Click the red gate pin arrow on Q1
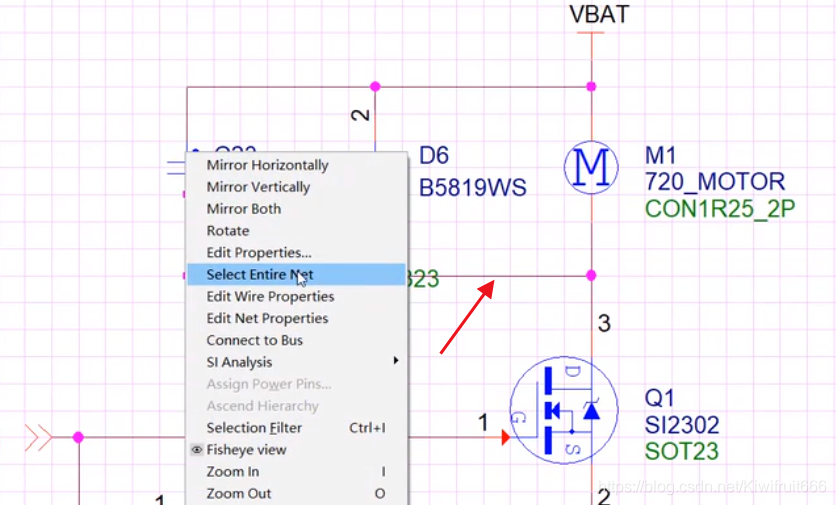 coord(506,437)
